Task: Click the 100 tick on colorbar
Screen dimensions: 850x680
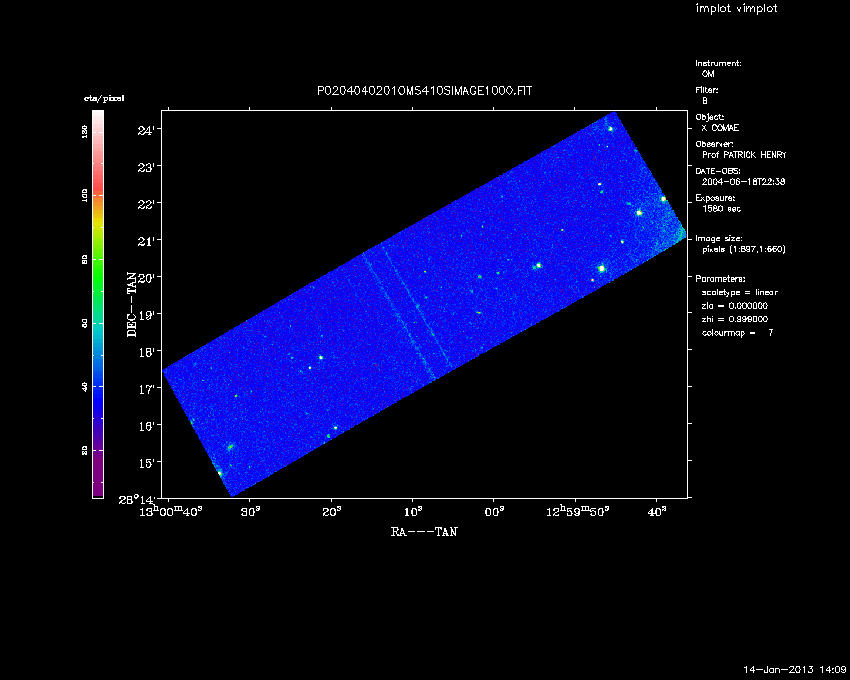Action: pyautogui.click(x=85, y=196)
